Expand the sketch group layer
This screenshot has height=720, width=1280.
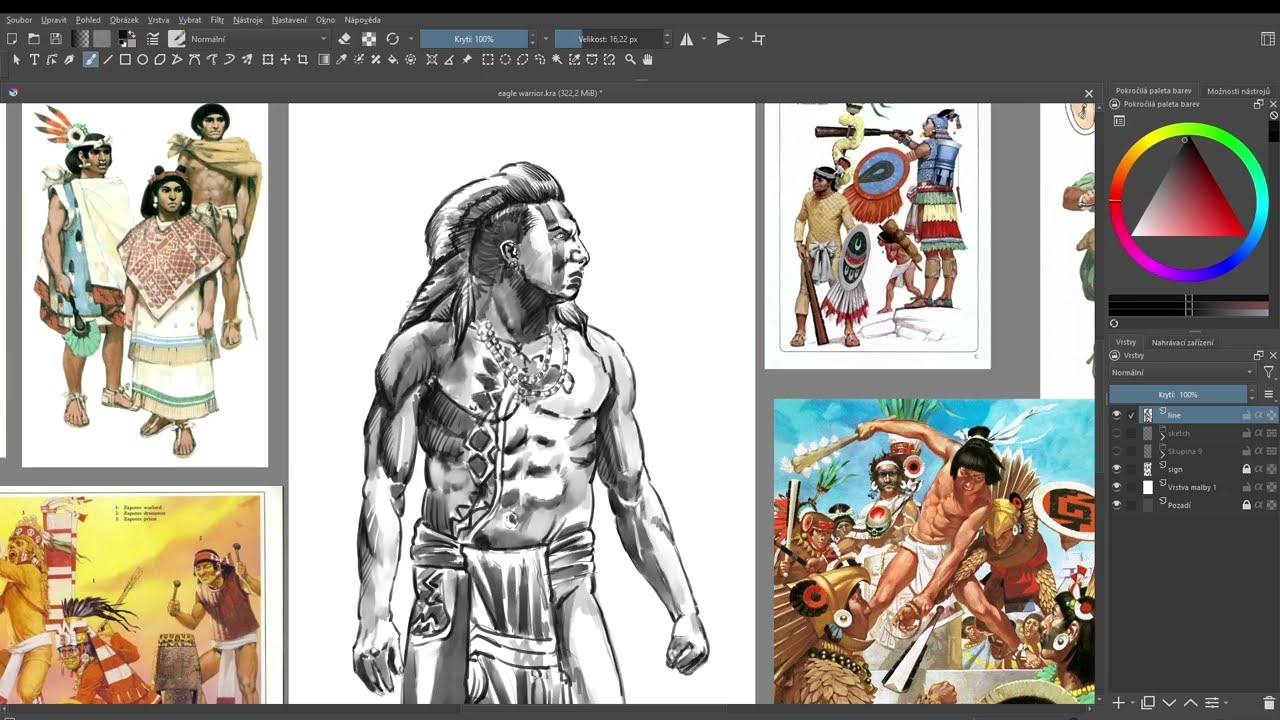tap(1162, 437)
